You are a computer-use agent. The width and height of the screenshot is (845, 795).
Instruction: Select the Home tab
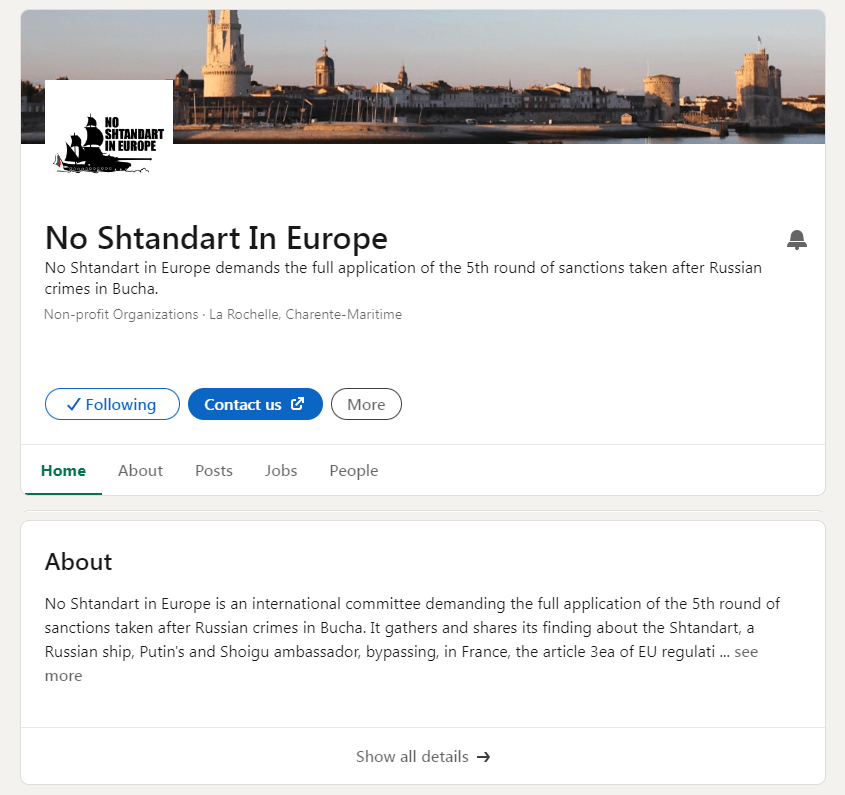click(x=63, y=470)
